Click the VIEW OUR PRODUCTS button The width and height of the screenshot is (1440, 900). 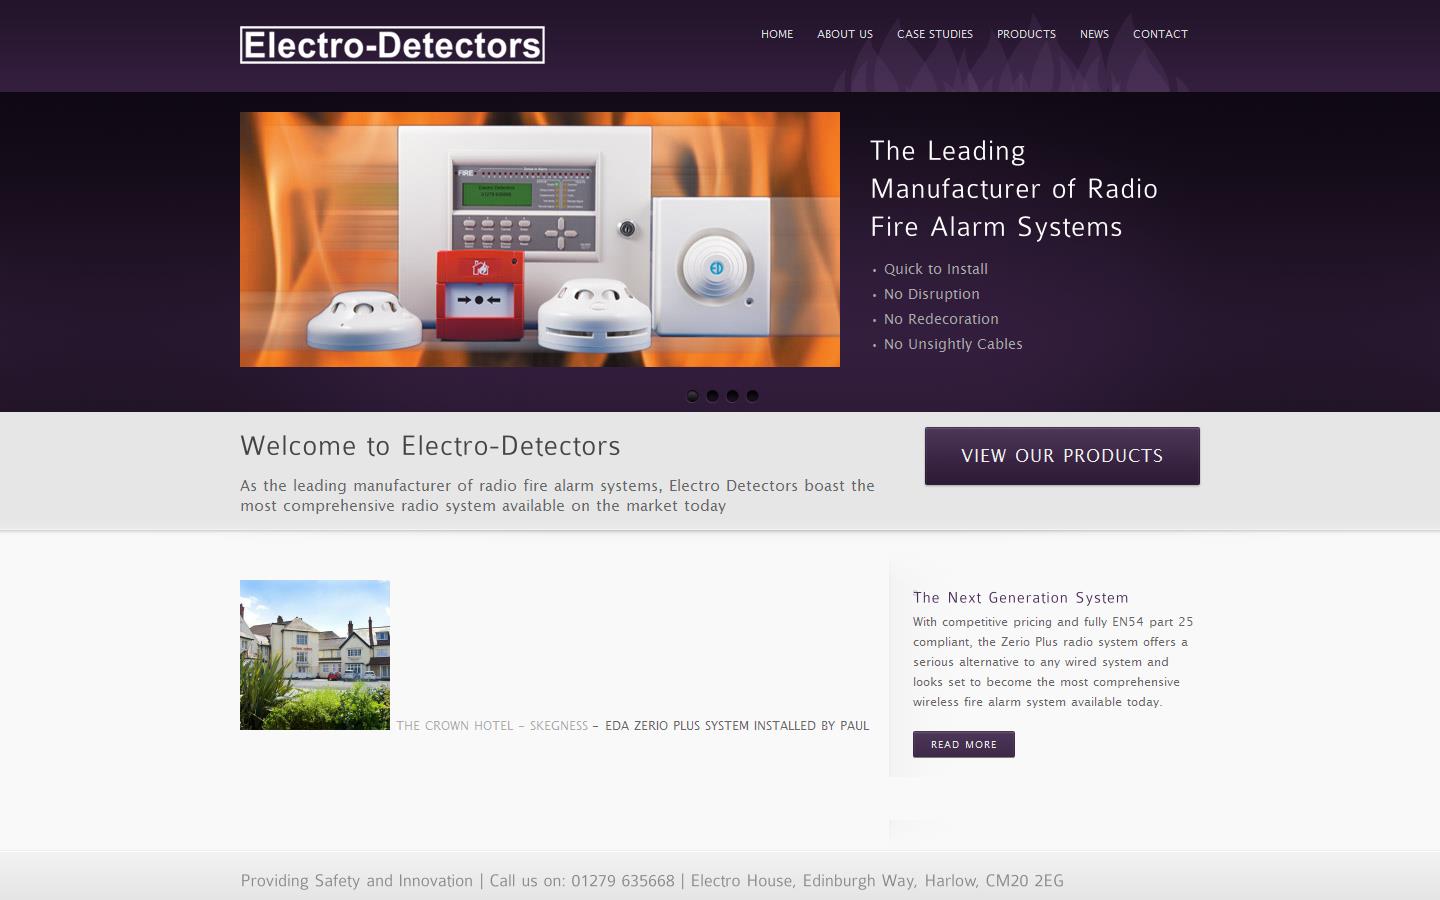click(1062, 455)
